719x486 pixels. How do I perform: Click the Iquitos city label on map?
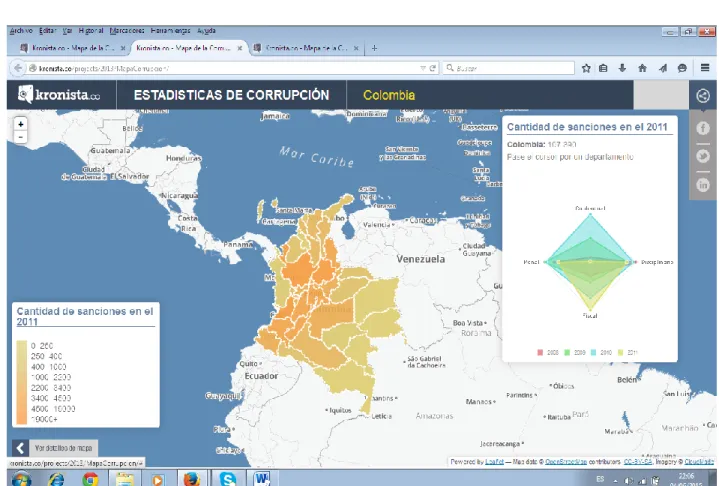pos(339,410)
